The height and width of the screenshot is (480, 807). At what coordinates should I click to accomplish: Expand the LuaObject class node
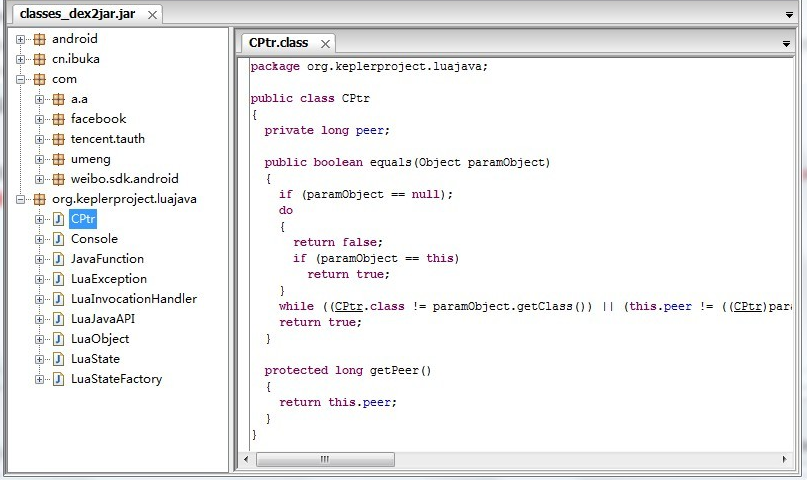(40, 339)
